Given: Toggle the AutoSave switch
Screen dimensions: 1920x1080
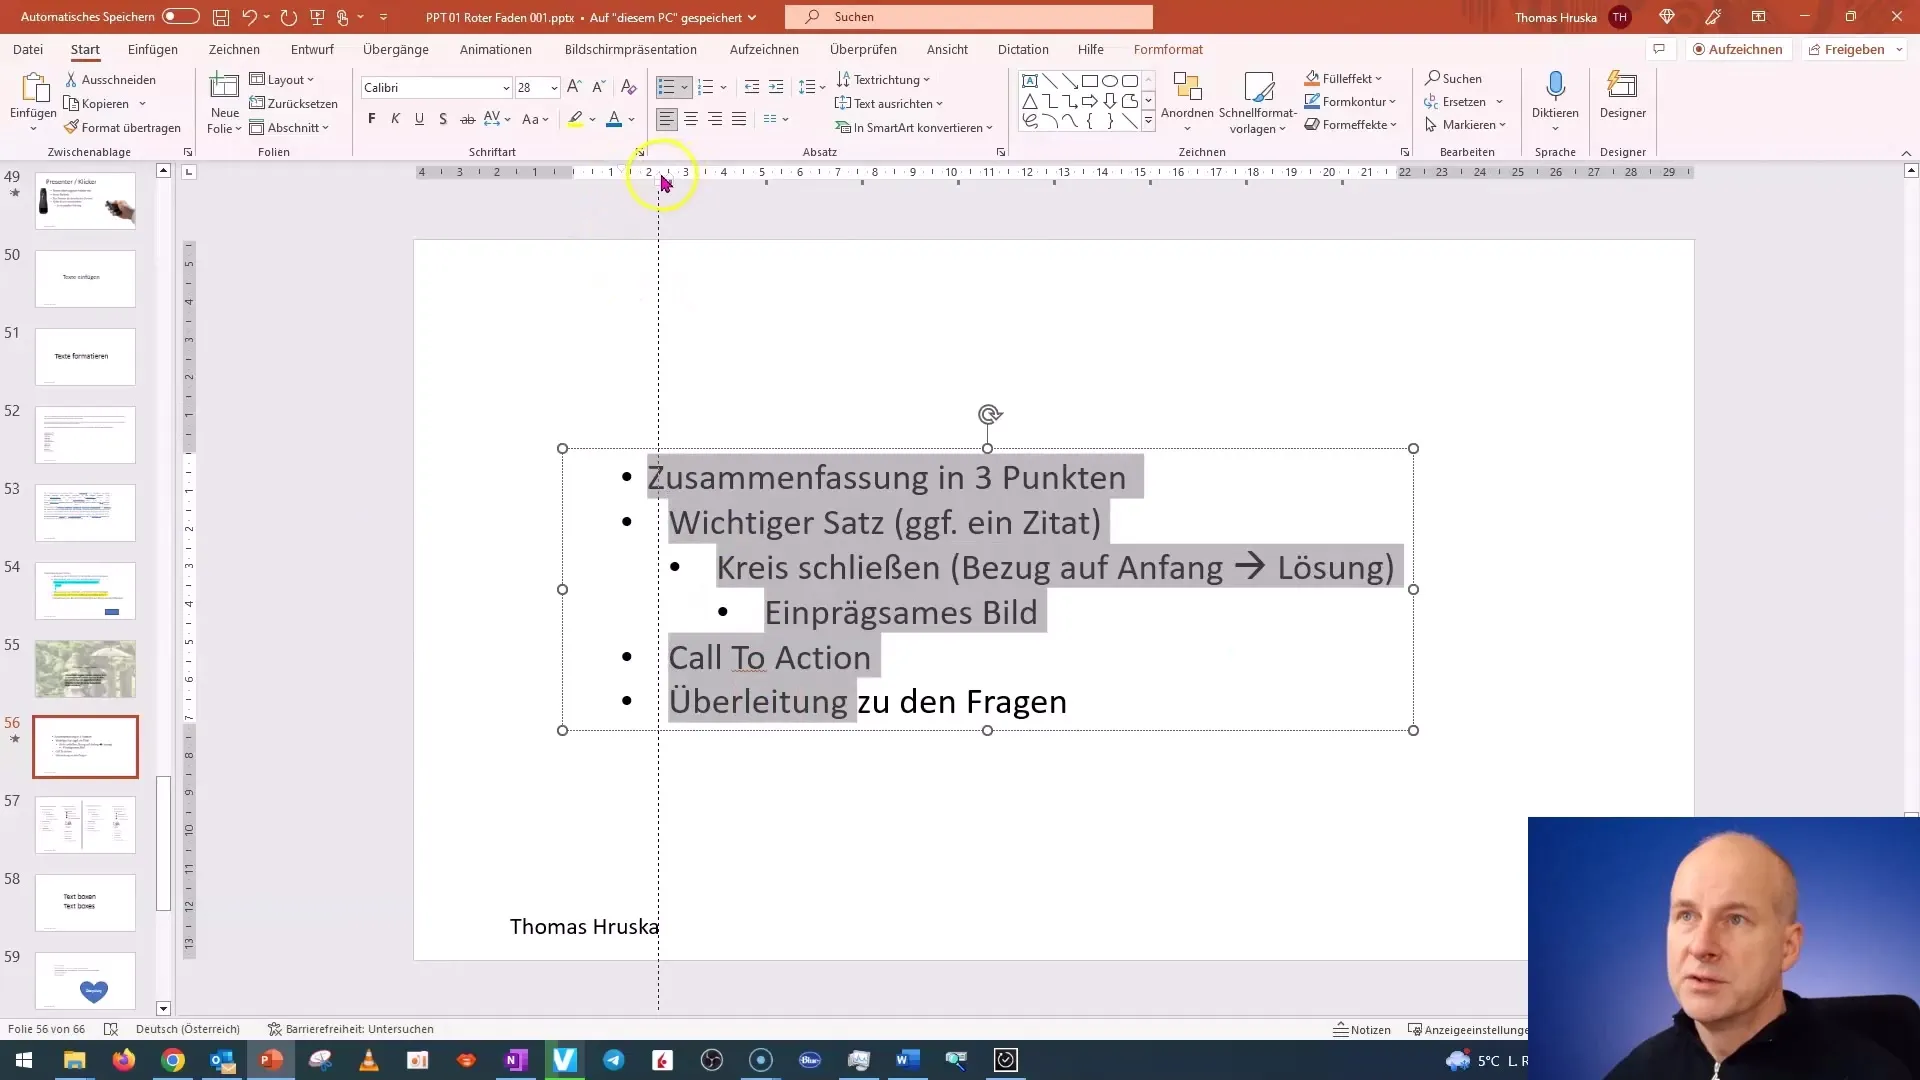Looking at the screenshot, I should coord(181,17).
